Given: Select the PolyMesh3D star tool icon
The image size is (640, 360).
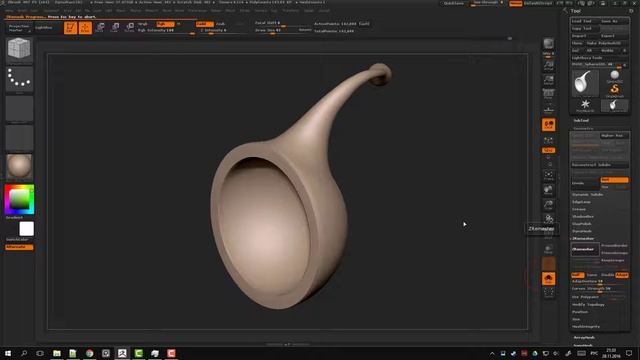Looking at the screenshot, I should 585,105.
